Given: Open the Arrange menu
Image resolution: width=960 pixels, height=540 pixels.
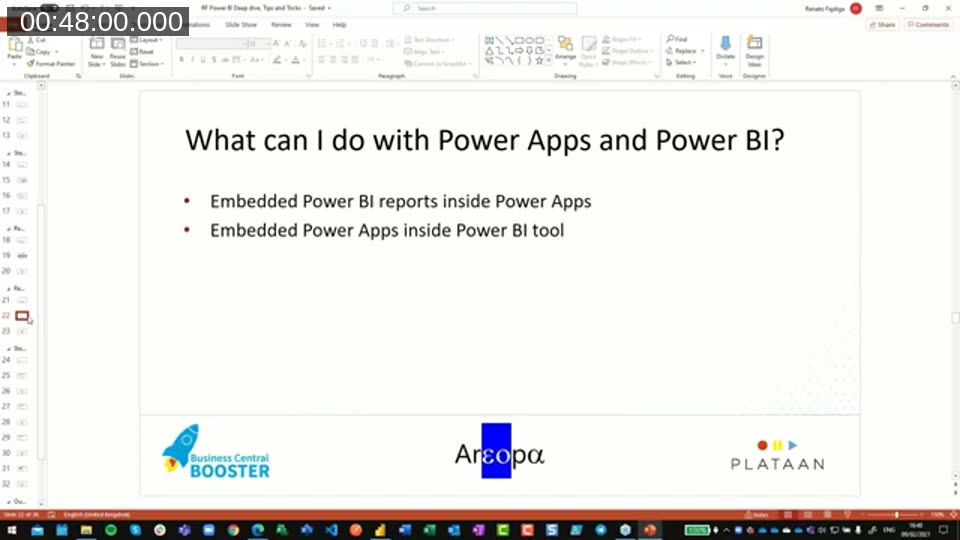Looking at the screenshot, I should [x=565, y=50].
